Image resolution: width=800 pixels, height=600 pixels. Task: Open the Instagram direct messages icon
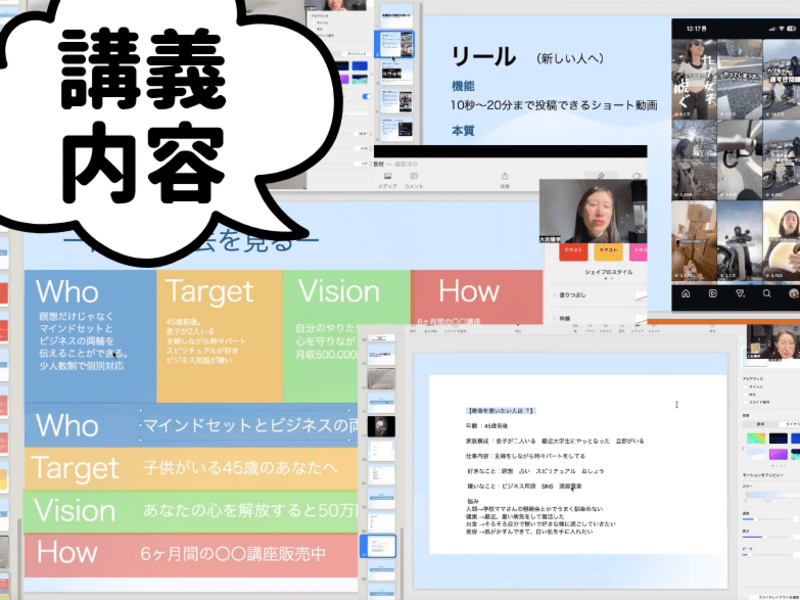pyautogui.click(x=740, y=294)
